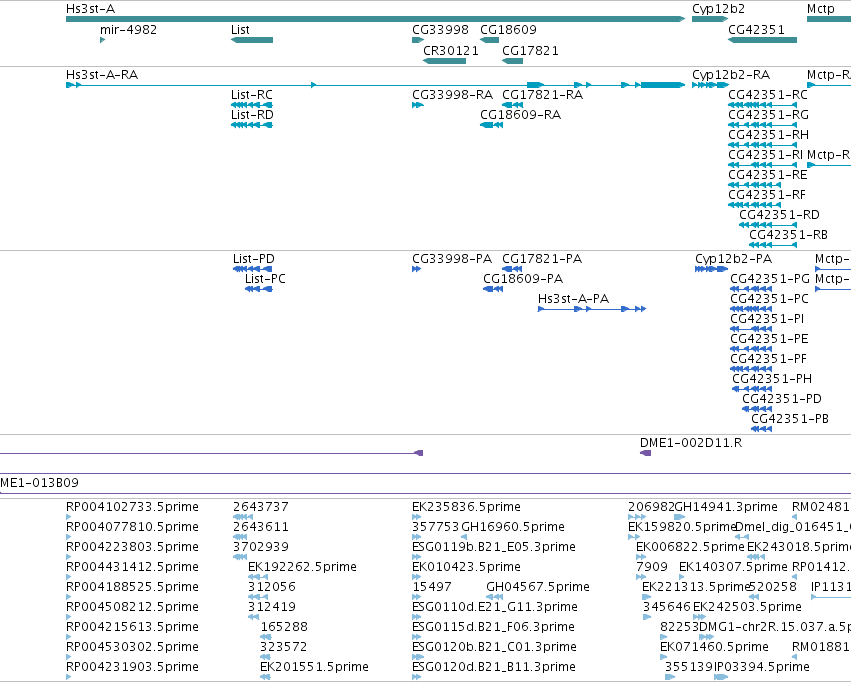
Task: Click the mir-4982 gene label
Action: click(x=129, y=30)
